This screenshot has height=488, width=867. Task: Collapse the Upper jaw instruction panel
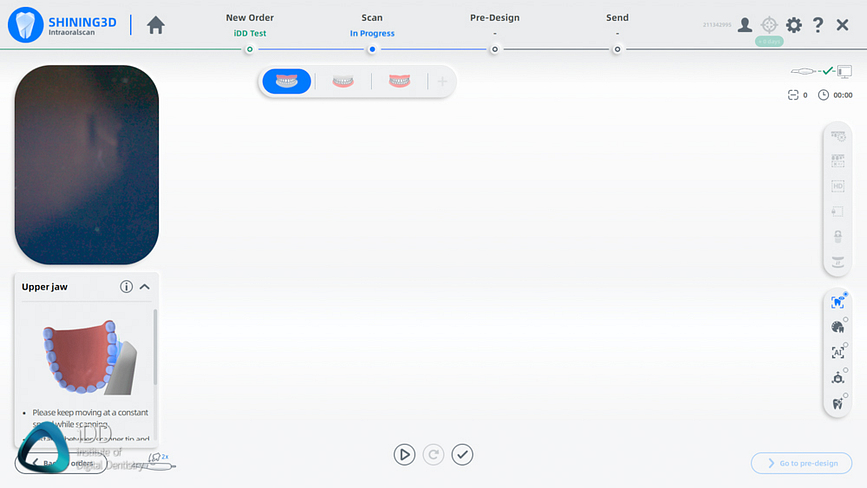(145, 287)
